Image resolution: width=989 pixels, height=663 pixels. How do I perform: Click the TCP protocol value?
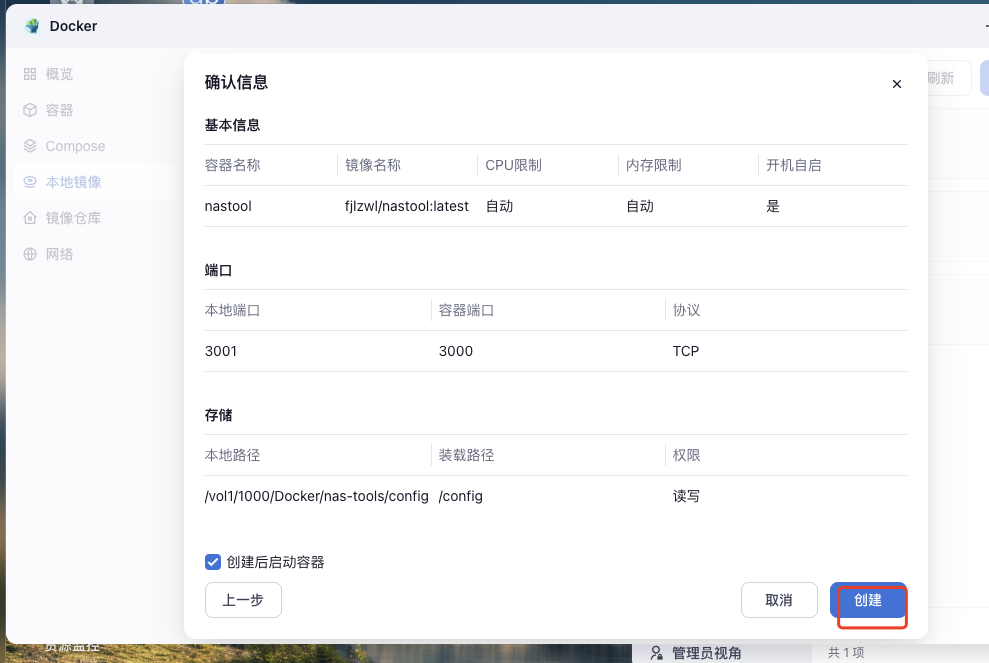pos(686,351)
